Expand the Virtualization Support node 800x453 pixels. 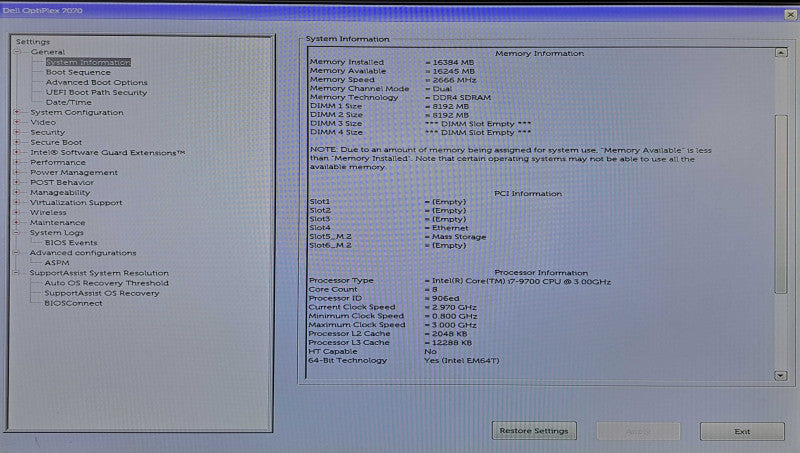coord(17,202)
